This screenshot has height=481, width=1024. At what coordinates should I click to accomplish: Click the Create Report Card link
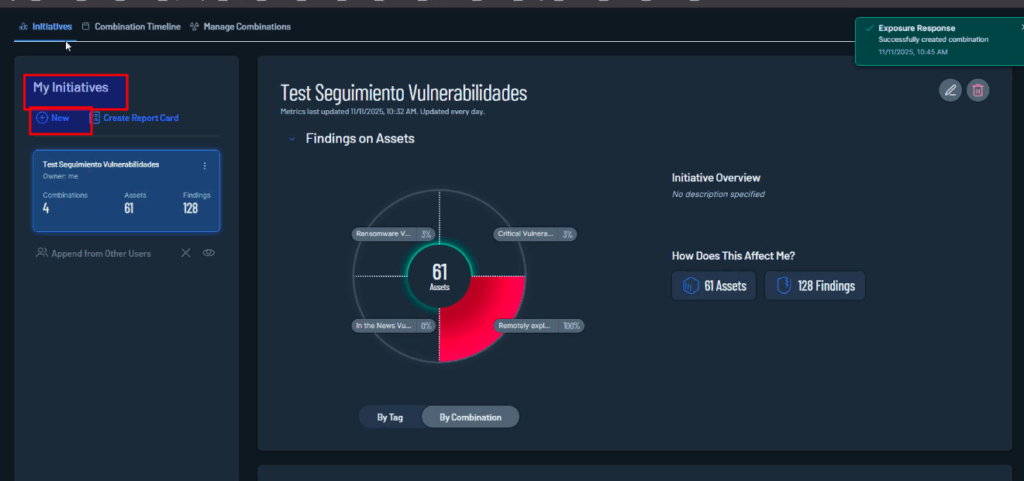(x=140, y=118)
